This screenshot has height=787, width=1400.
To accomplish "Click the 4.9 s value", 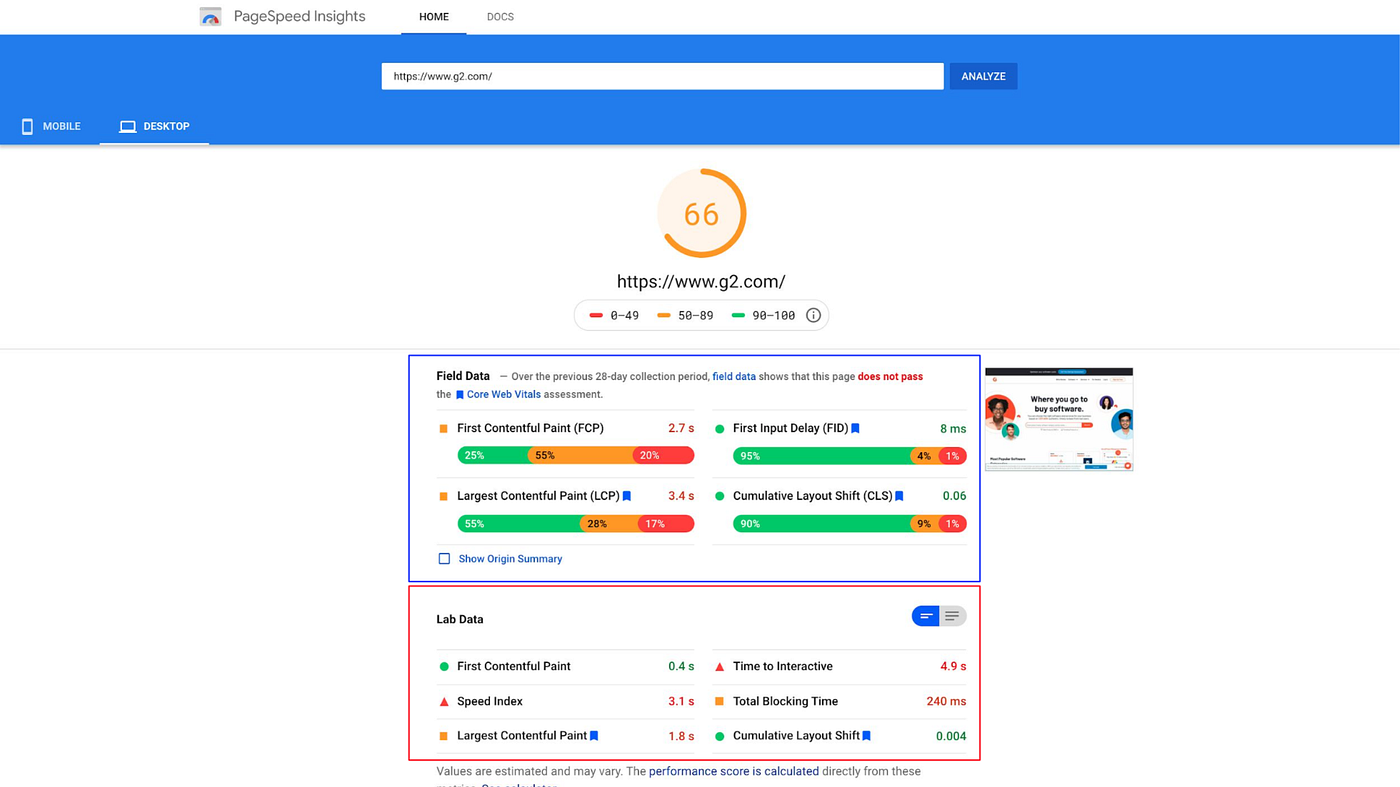I will (x=953, y=666).
